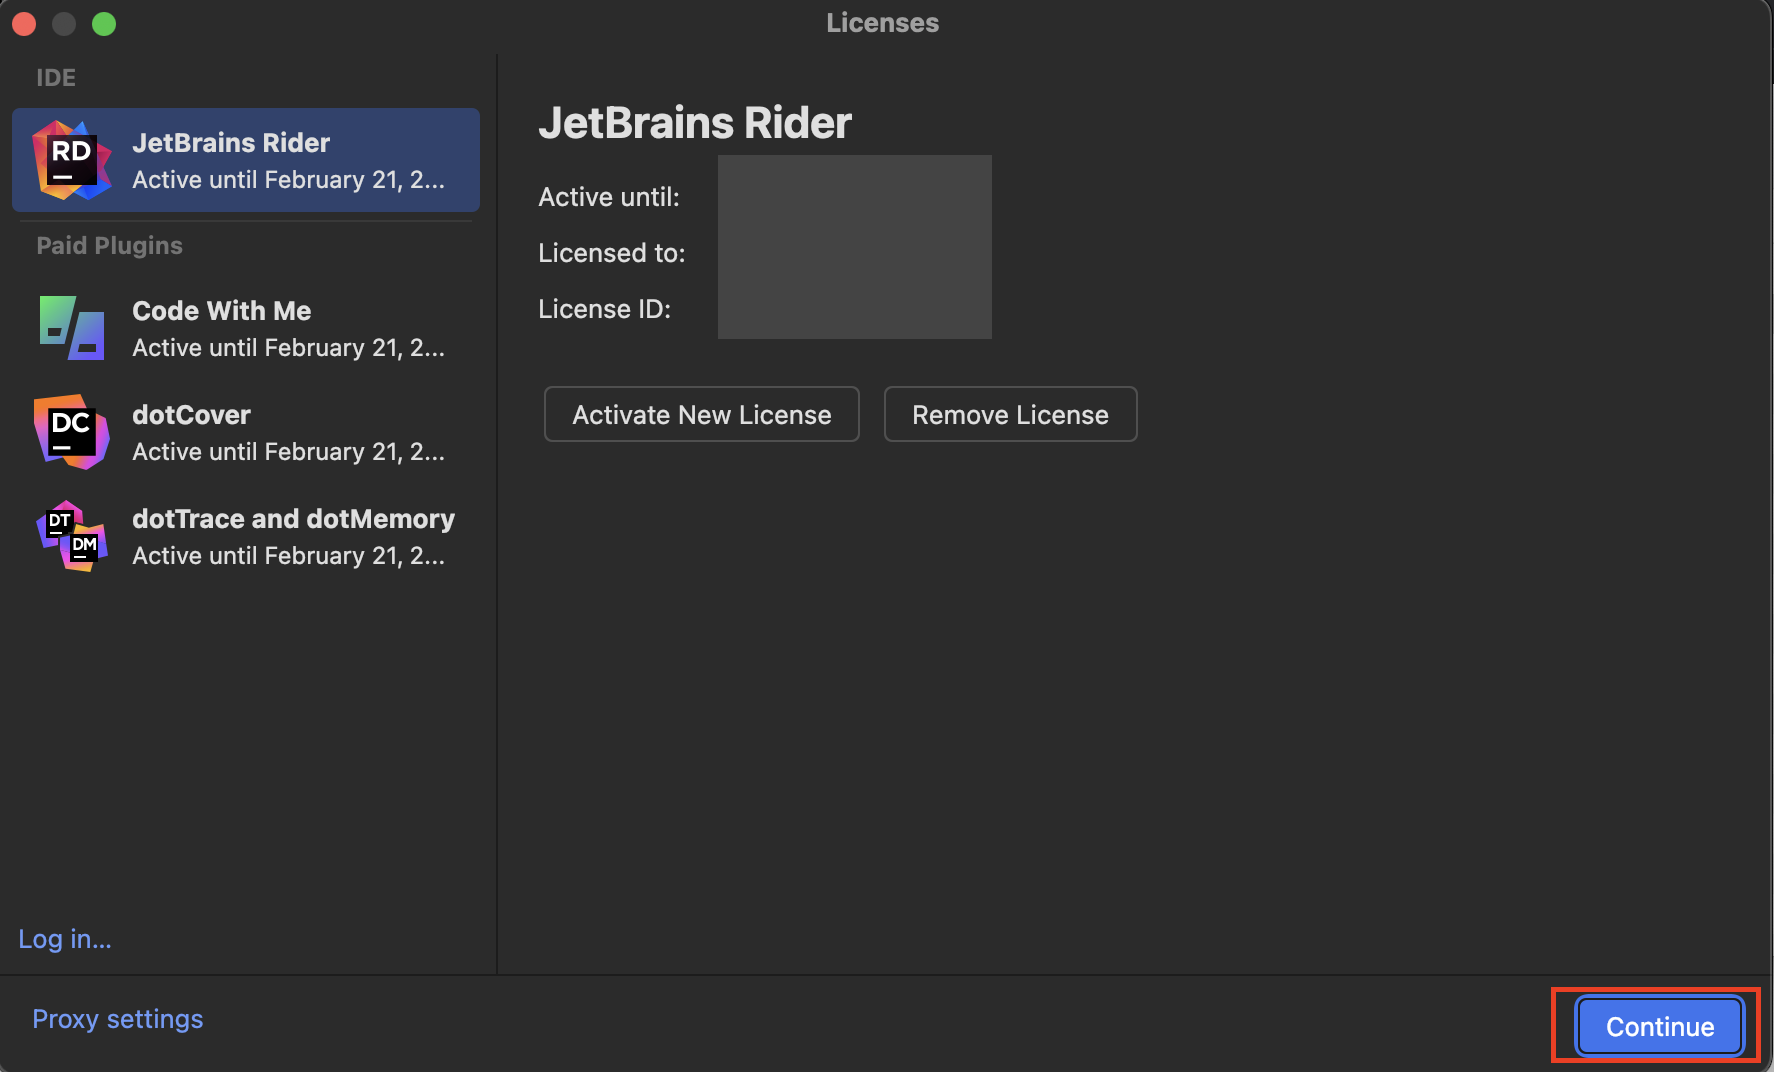Click Code With Me's Active until text
Image resolution: width=1774 pixels, height=1072 pixels.
[x=289, y=348]
